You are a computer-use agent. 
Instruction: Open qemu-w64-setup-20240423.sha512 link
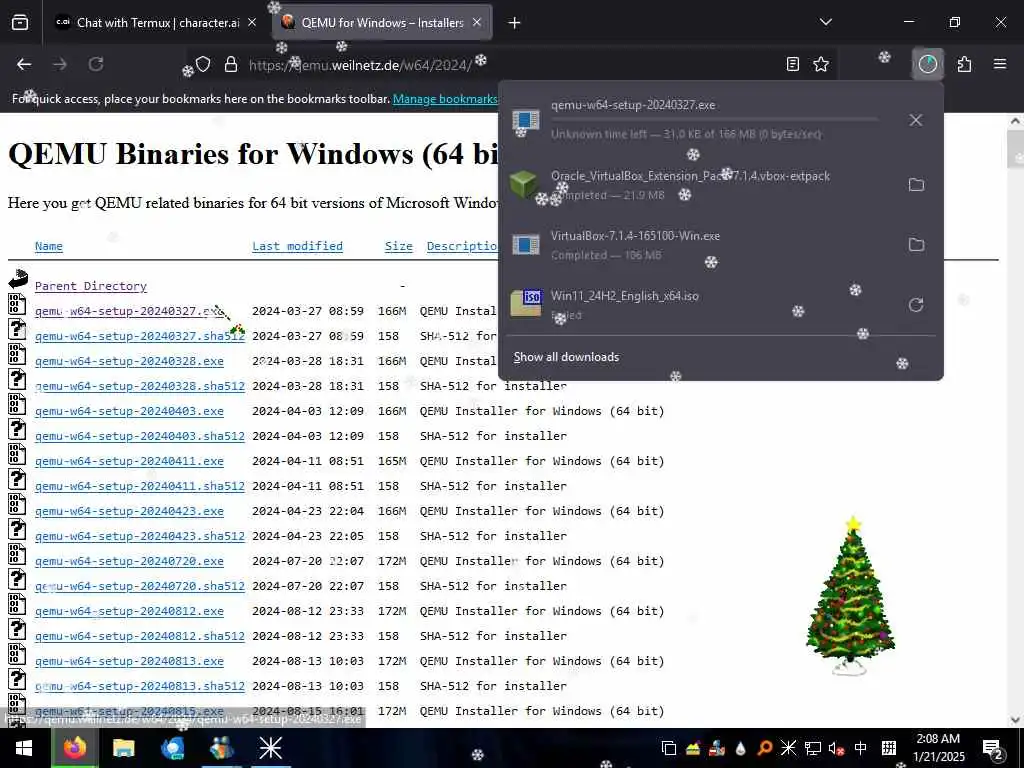pyautogui.click(x=140, y=536)
